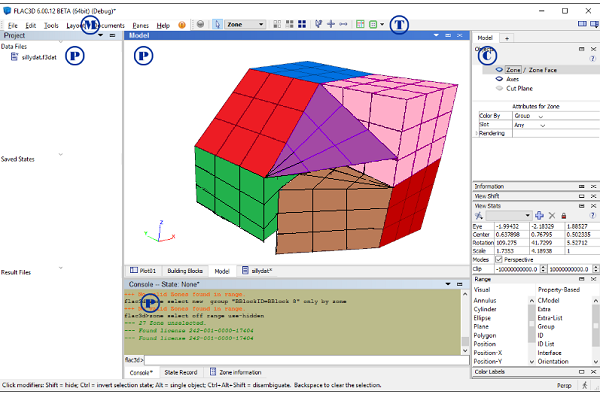This screenshot has width=600, height=394.
Task: Select the Interface property-based range
Action: (549, 353)
